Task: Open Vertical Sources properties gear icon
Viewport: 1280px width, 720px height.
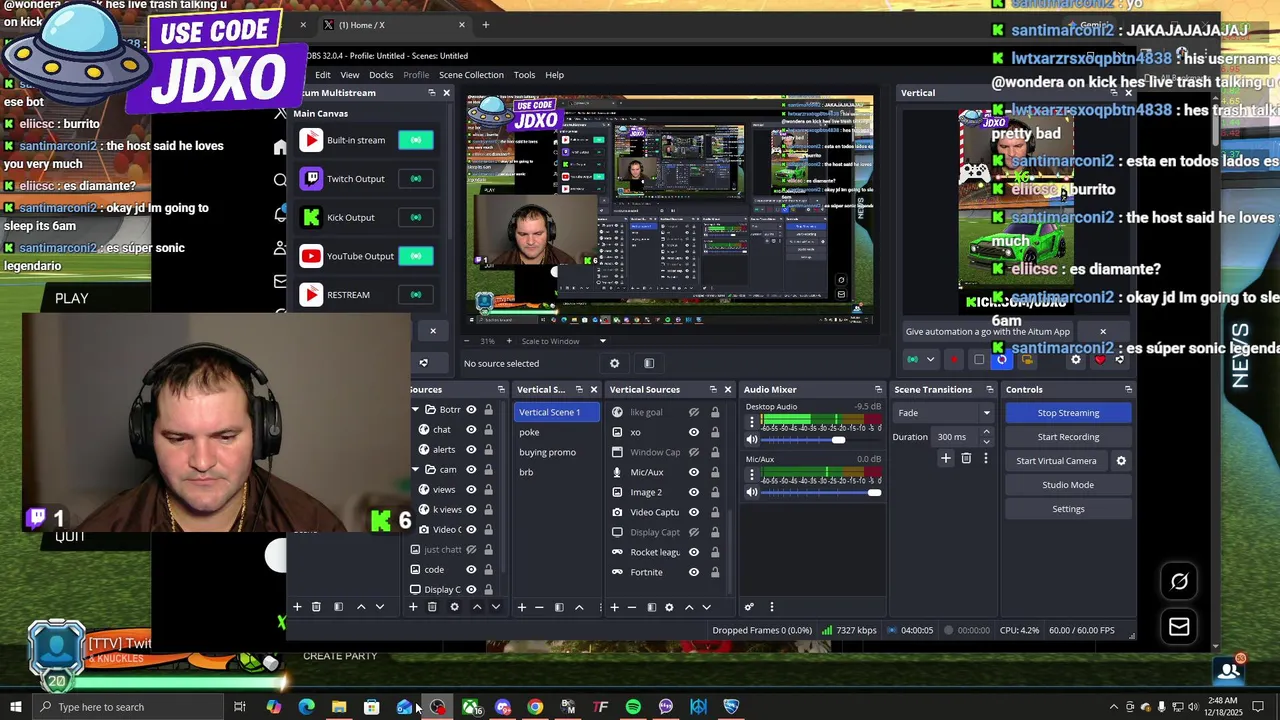Action: click(670, 607)
